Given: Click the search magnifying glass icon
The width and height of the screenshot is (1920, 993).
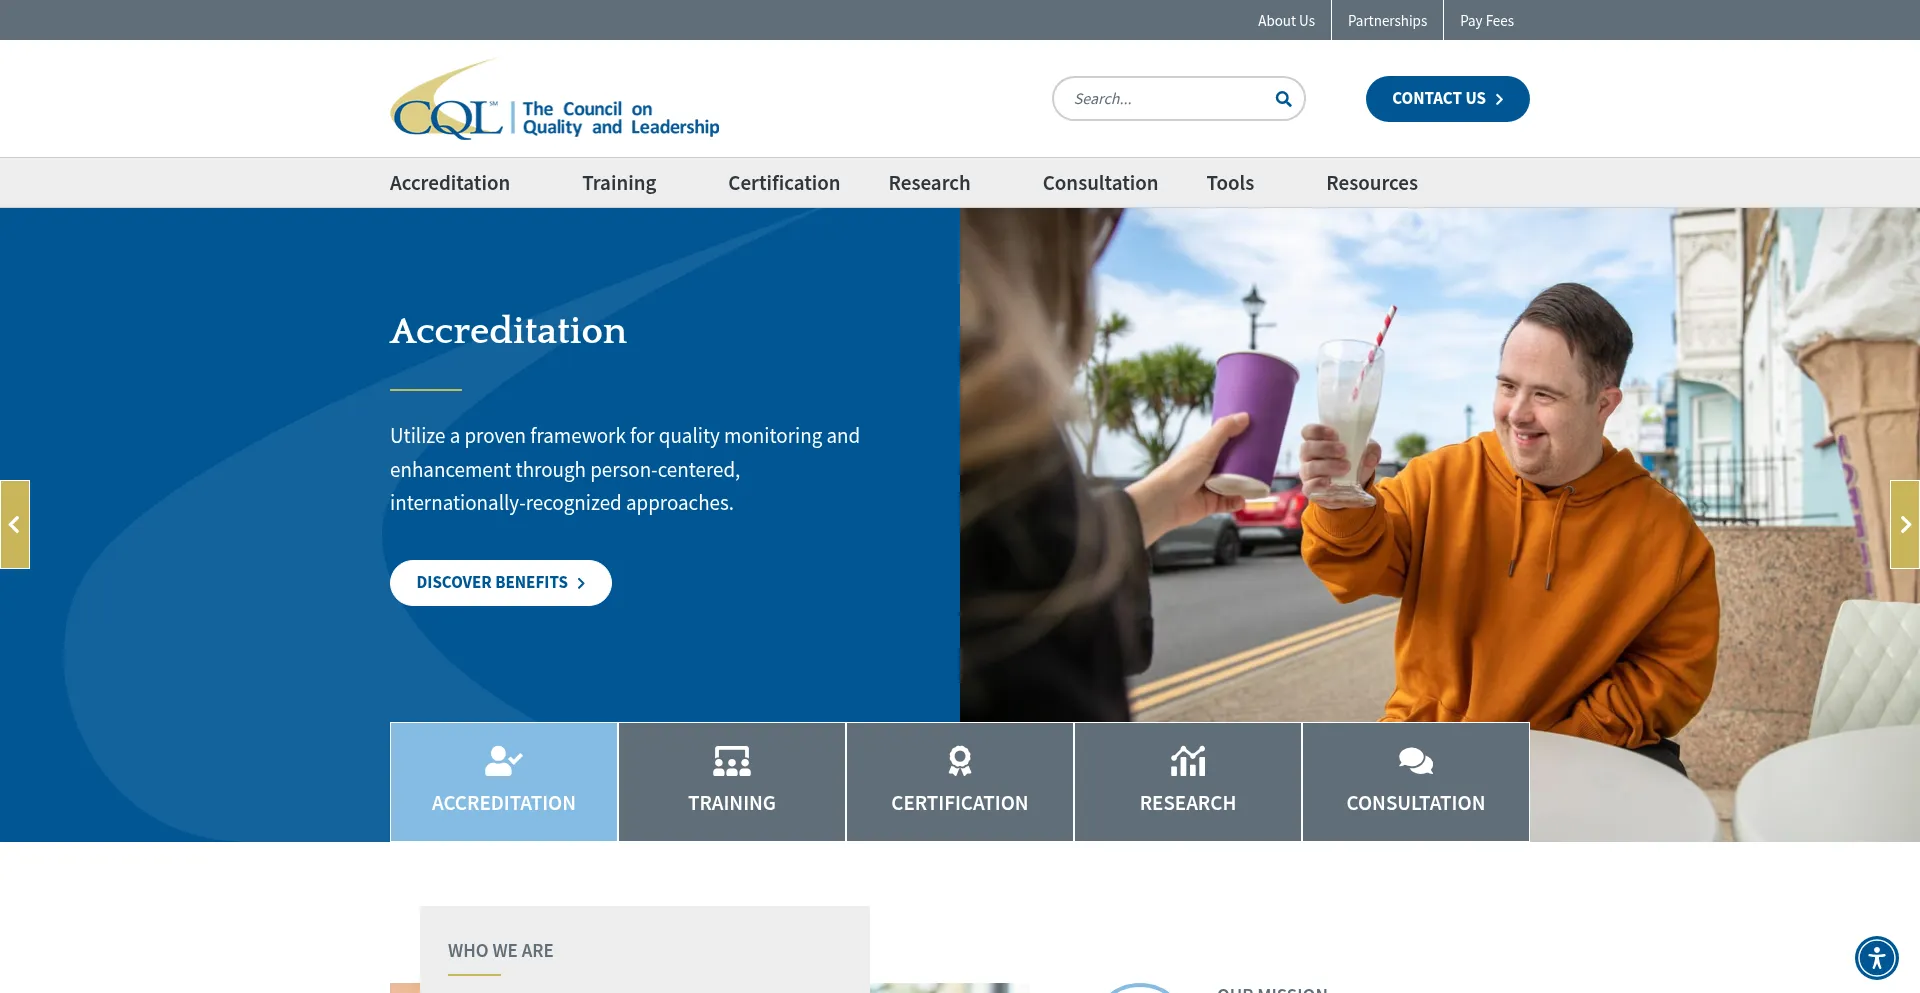Looking at the screenshot, I should pos(1283,99).
